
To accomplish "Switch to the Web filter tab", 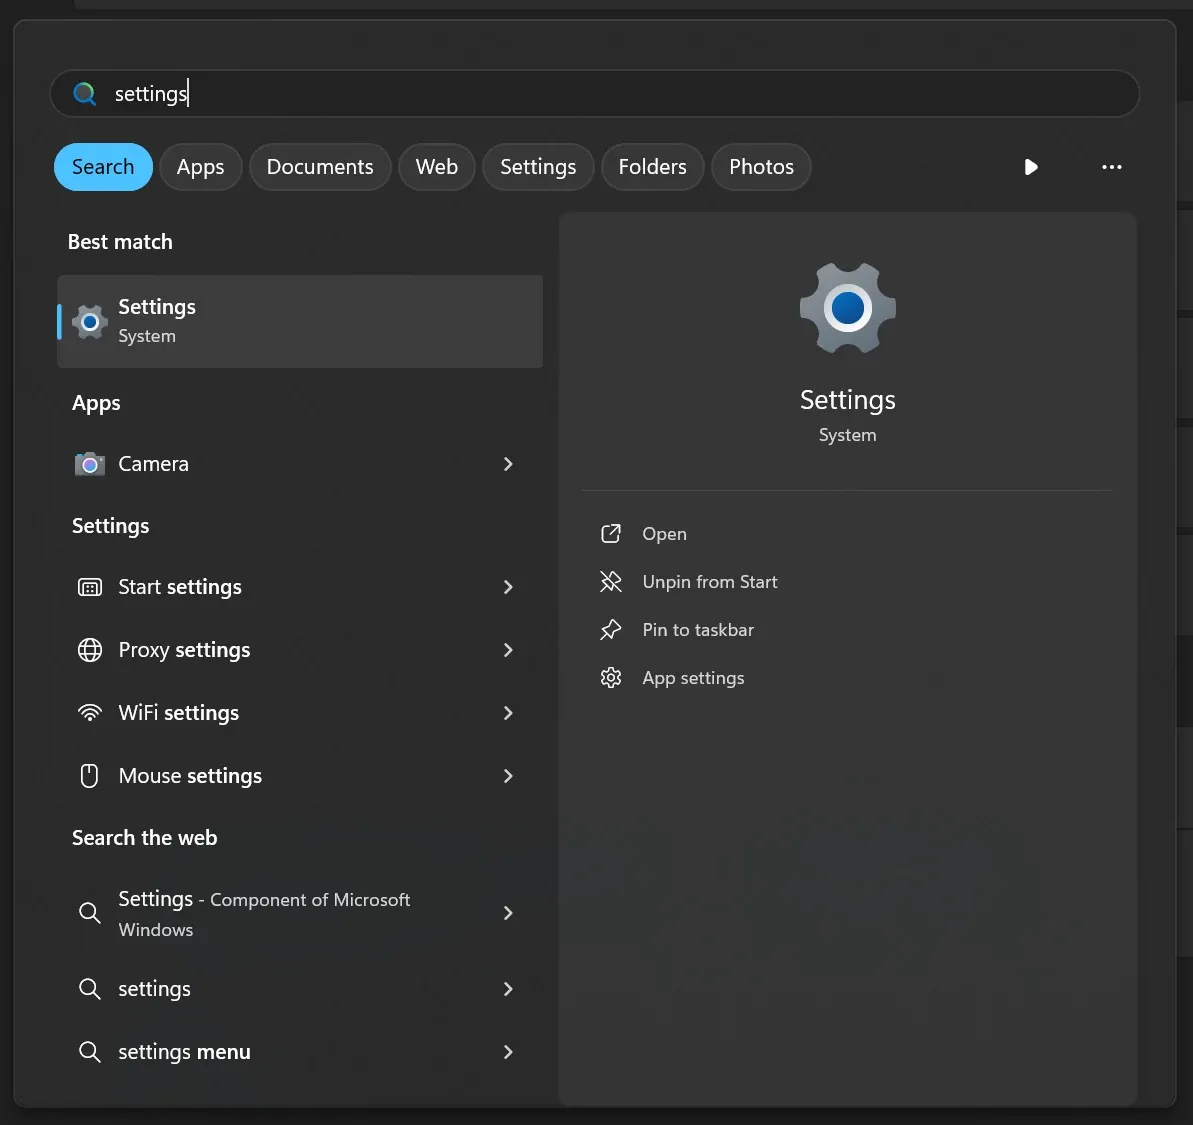I will point(437,167).
